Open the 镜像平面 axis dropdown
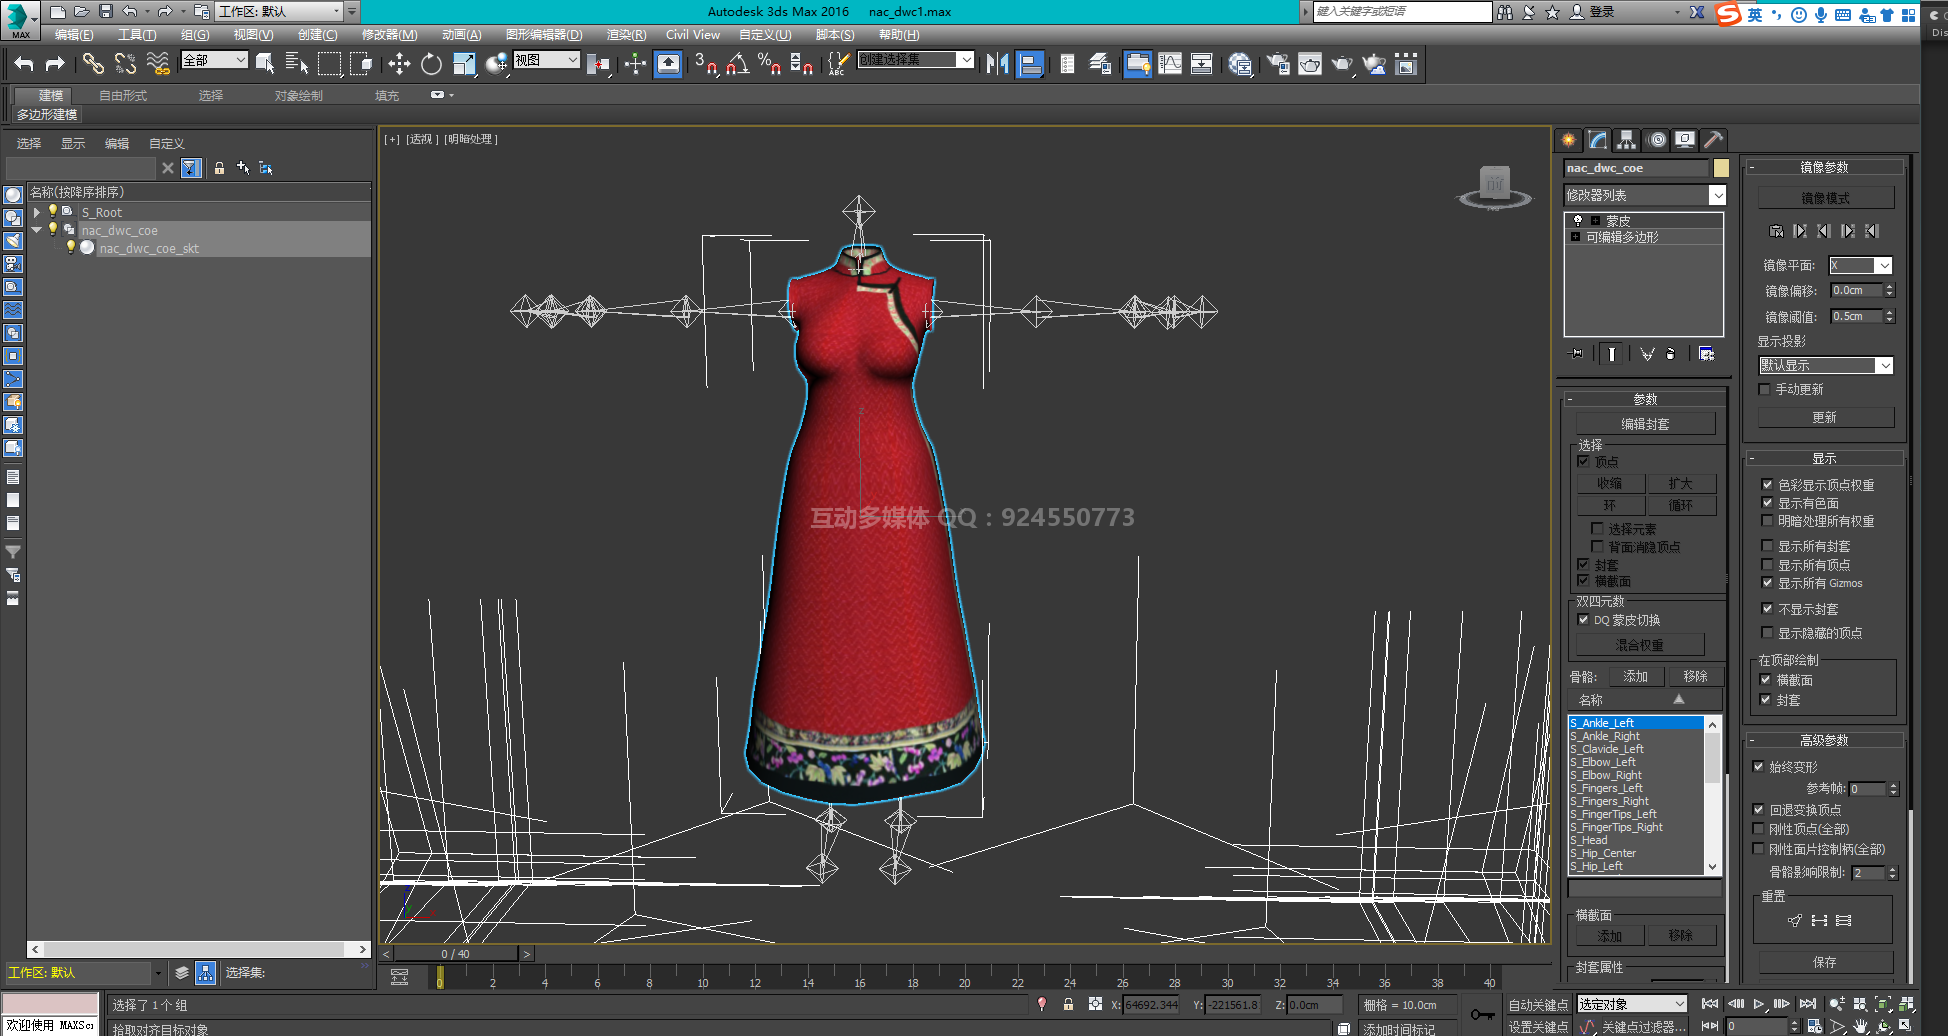 [x=1884, y=266]
